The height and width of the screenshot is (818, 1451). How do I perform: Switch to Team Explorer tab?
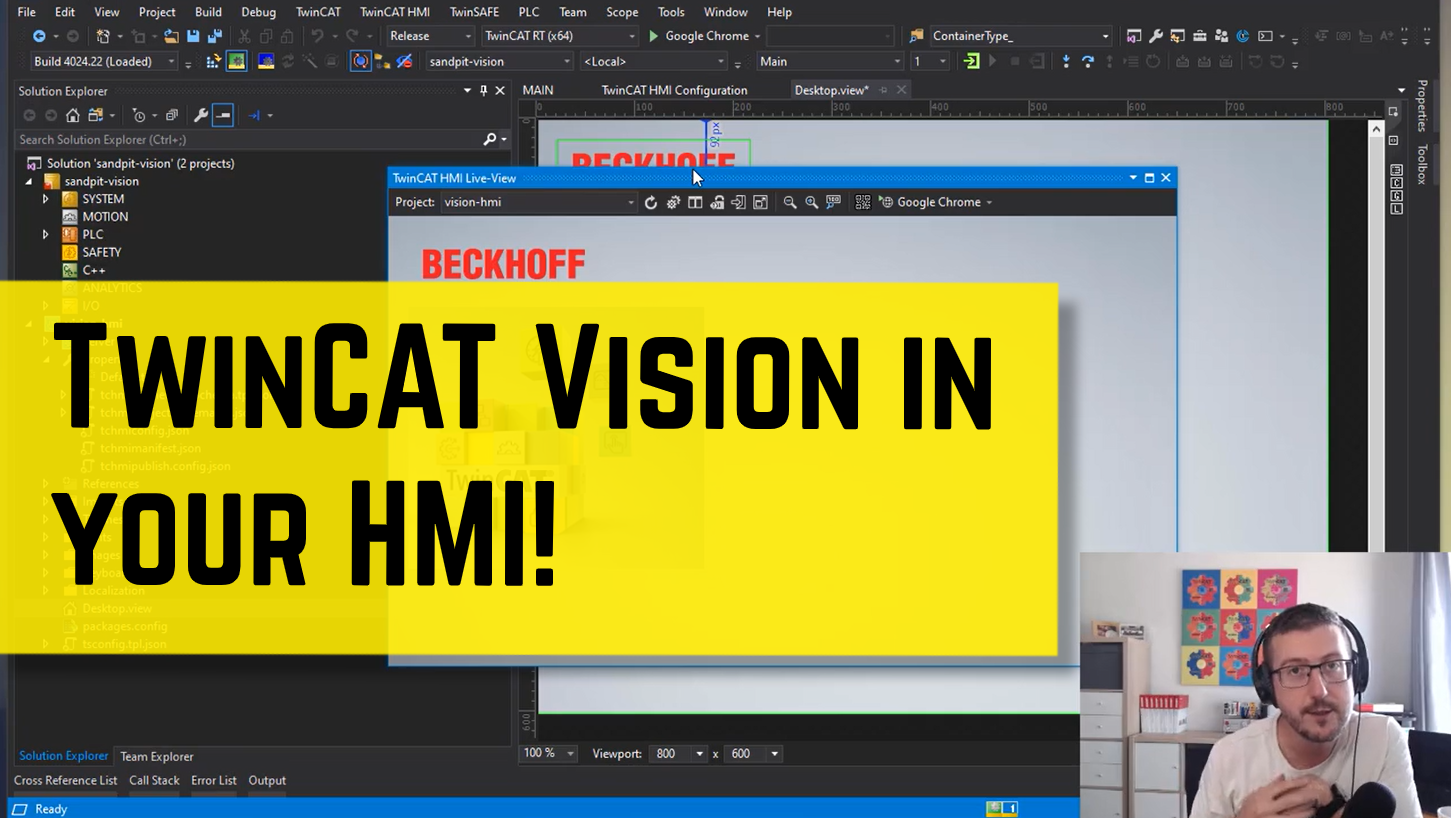[x=157, y=757]
